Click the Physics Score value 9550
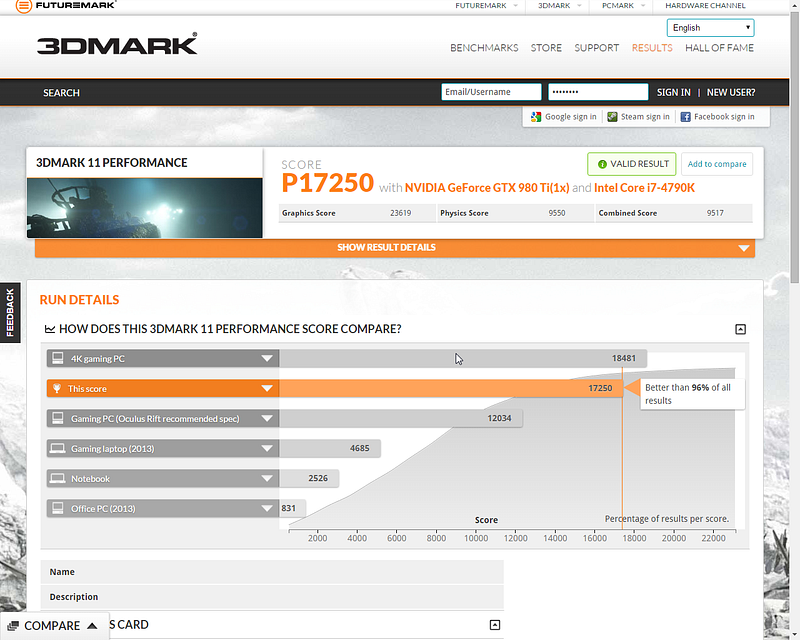This screenshot has height=640, width=800. click(557, 213)
